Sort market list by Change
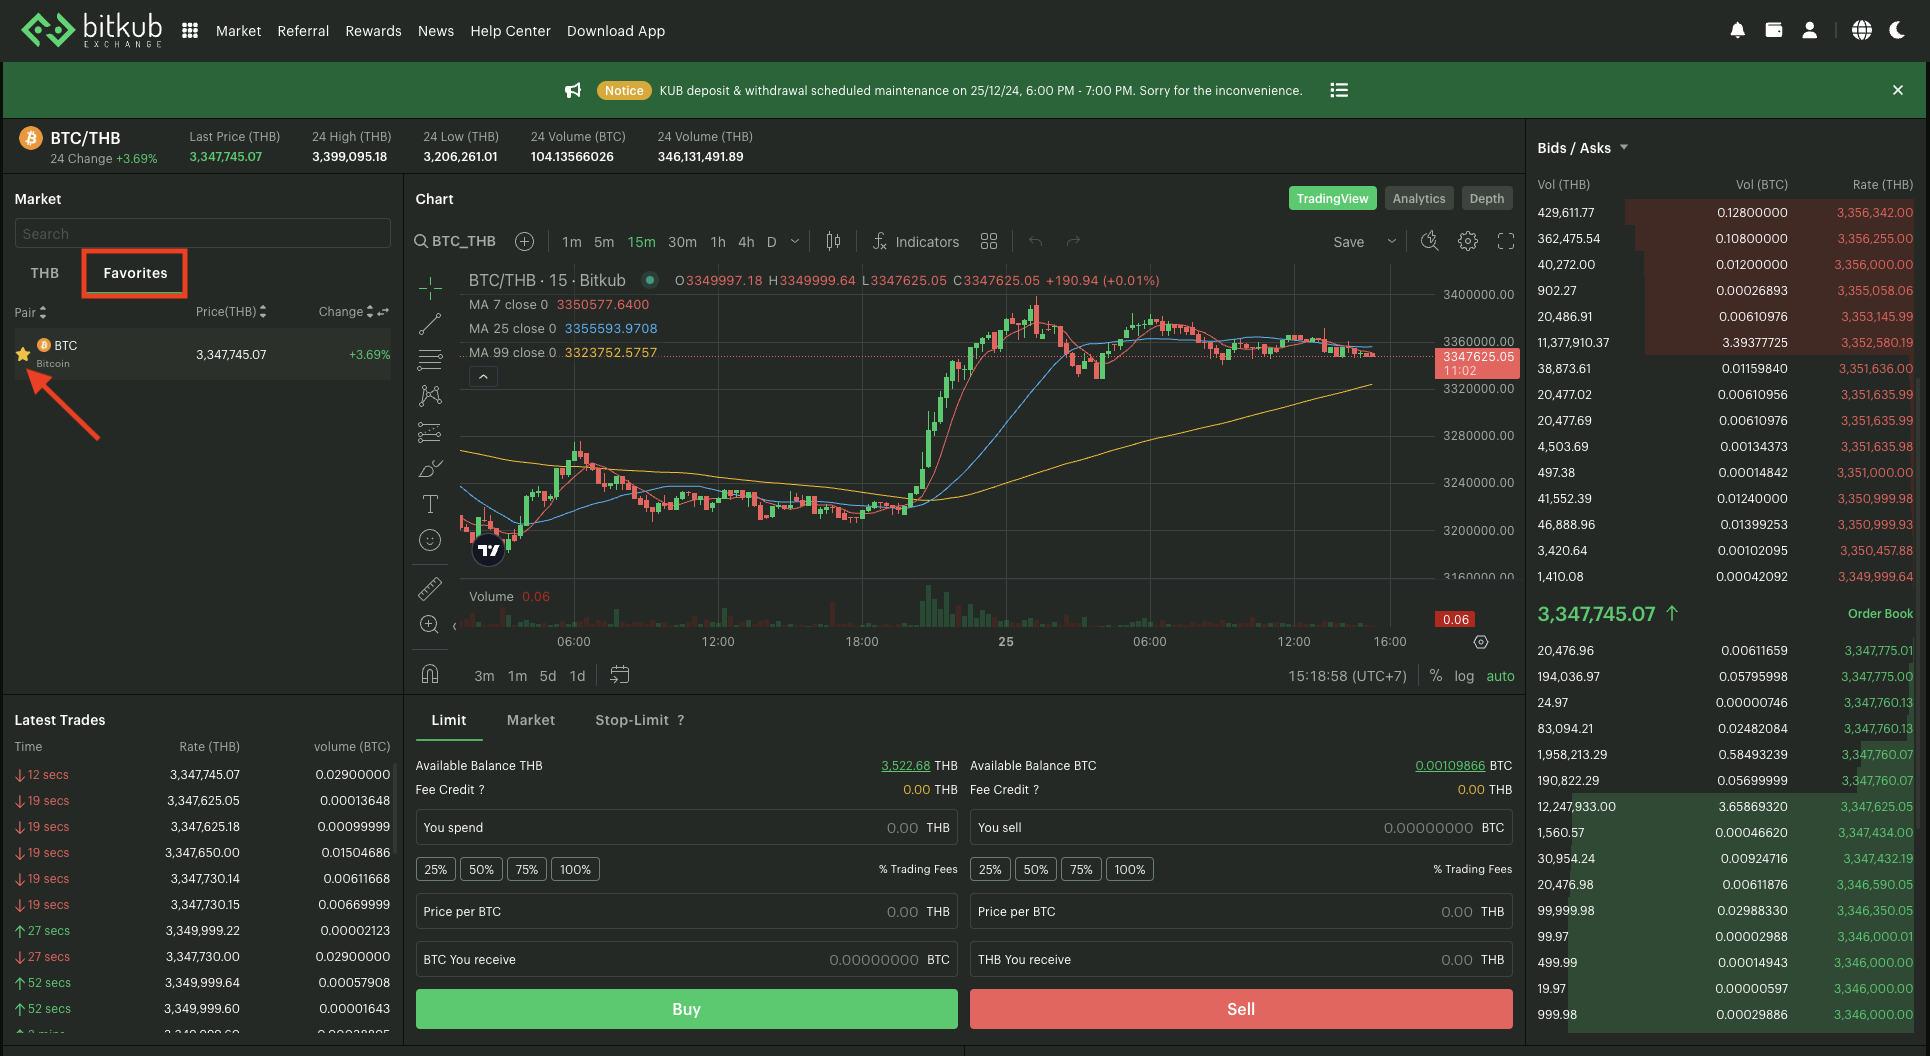This screenshot has height=1056, width=1930. coord(346,312)
